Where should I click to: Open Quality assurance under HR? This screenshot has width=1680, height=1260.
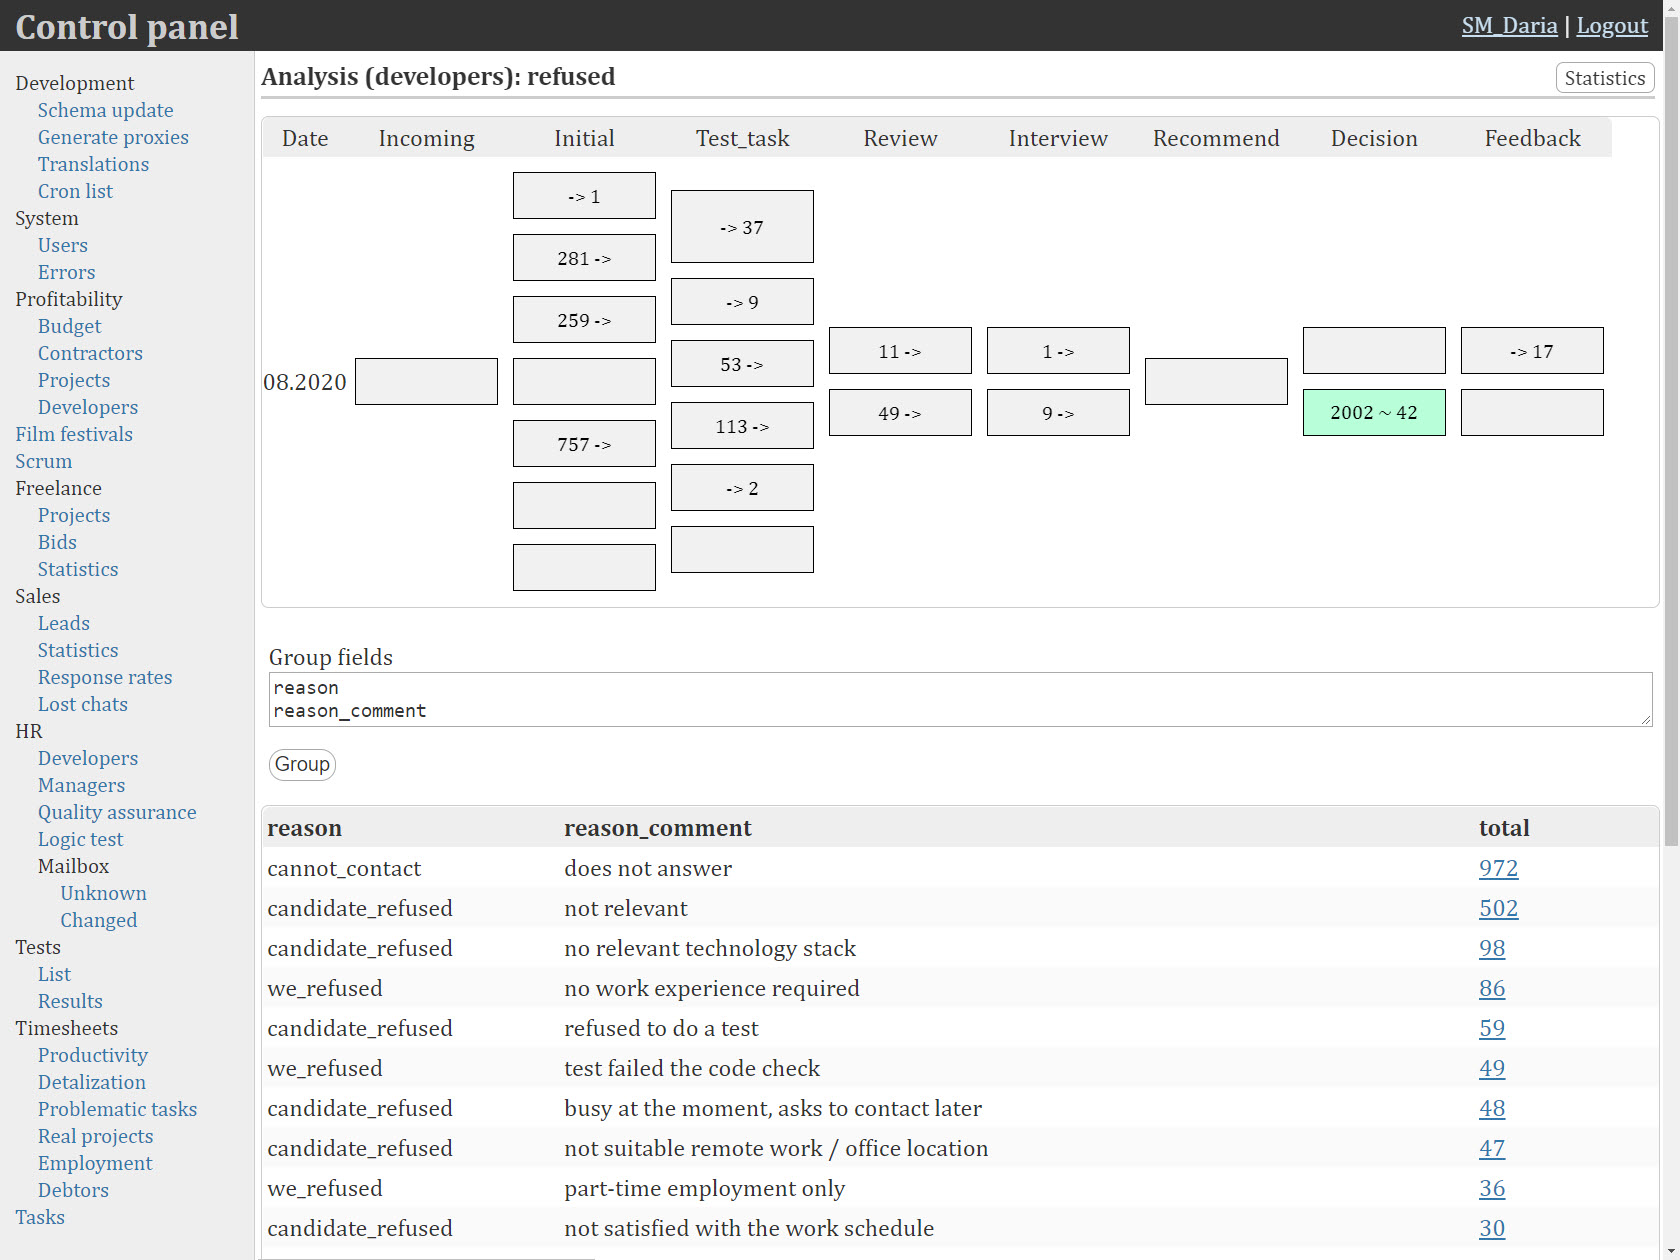pyautogui.click(x=117, y=812)
